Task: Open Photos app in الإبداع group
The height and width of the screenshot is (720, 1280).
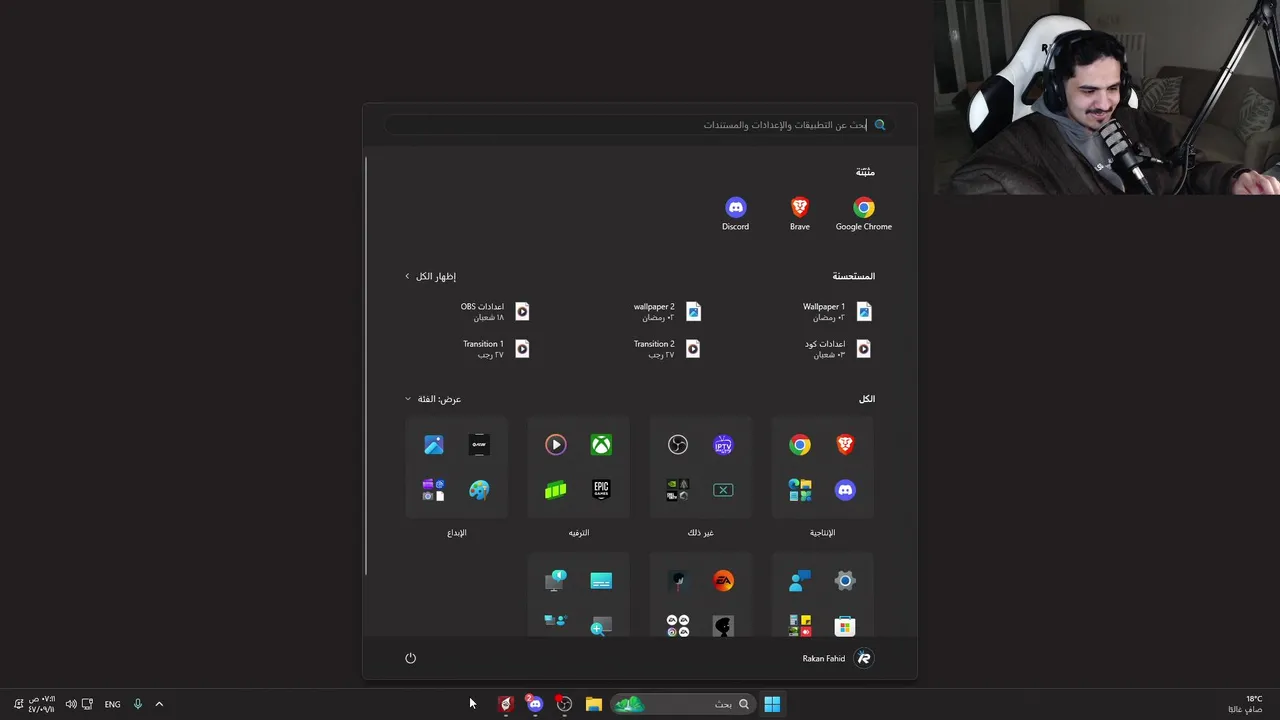Action: point(434,445)
